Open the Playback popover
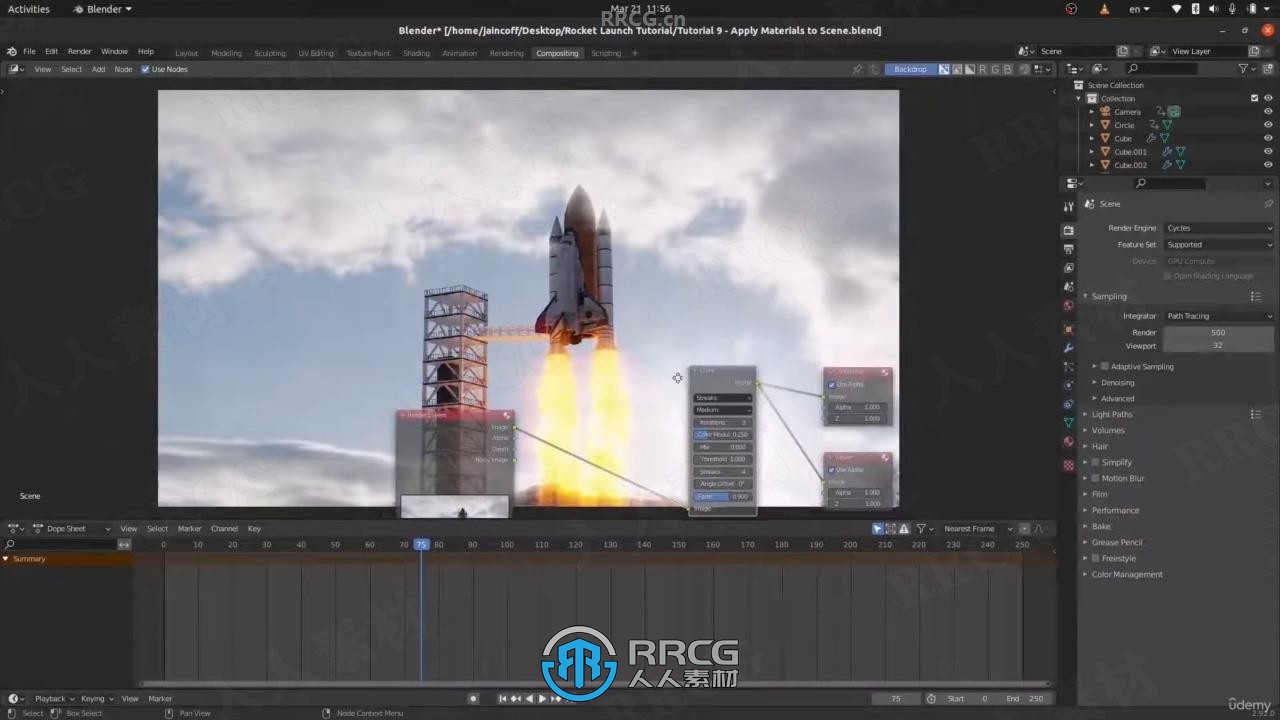The height and width of the screenshot is (720, 1280). tap(54, 698)
